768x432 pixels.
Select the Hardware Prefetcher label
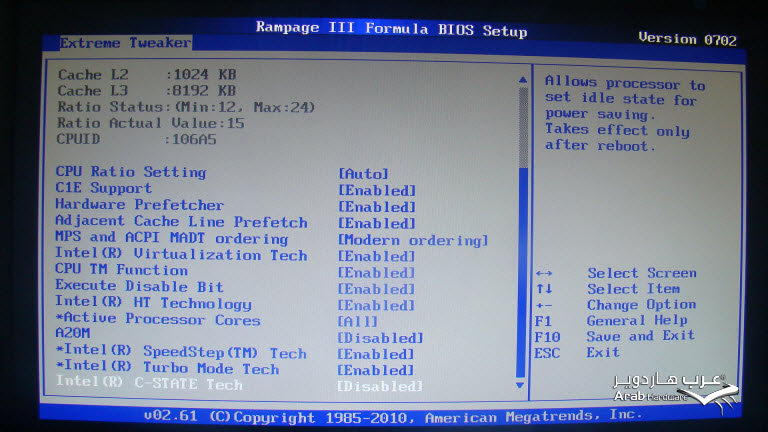(140, 205)
